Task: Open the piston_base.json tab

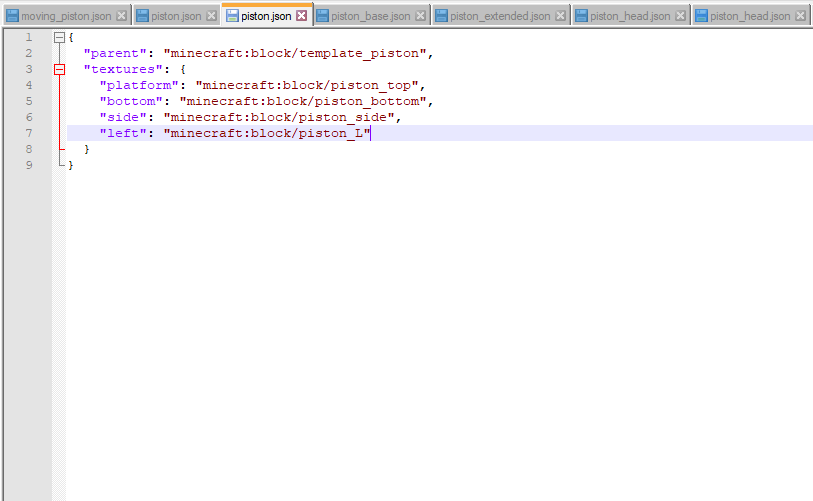Action: pos(371,16)
